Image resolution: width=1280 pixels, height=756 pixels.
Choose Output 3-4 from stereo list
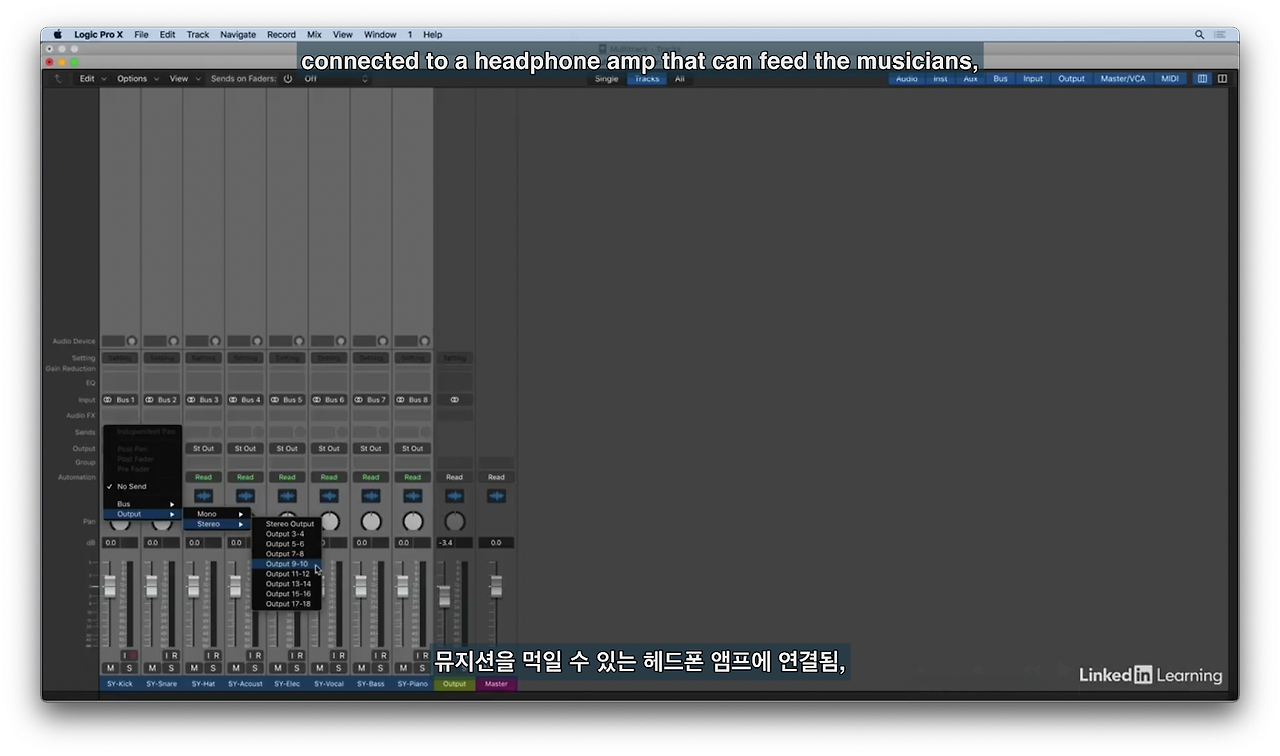pyautogui.click(x=287, y=534)
